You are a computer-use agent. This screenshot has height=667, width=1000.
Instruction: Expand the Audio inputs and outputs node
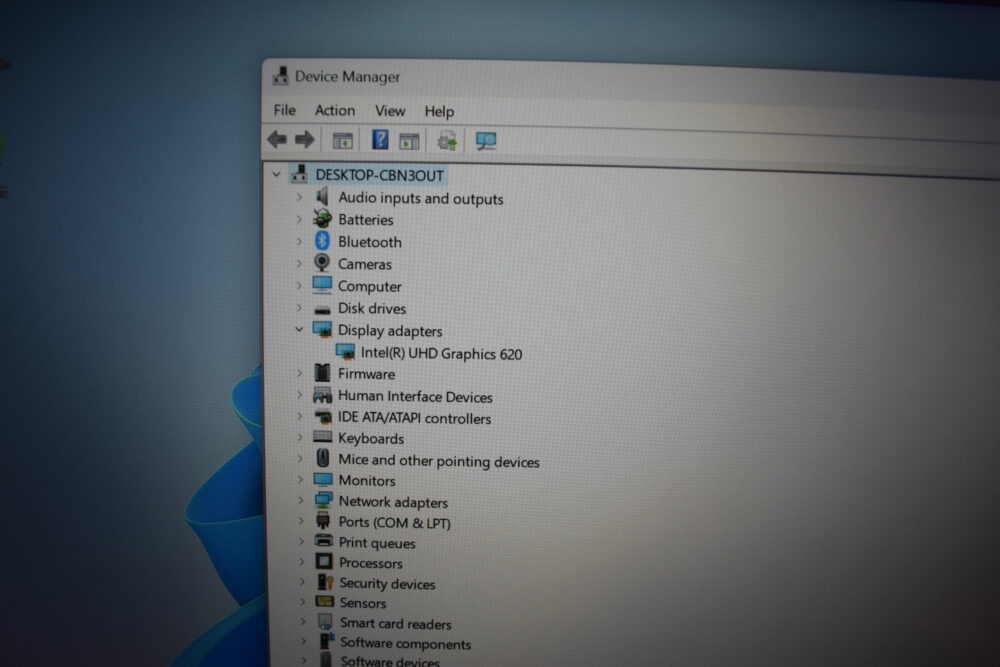299,197
